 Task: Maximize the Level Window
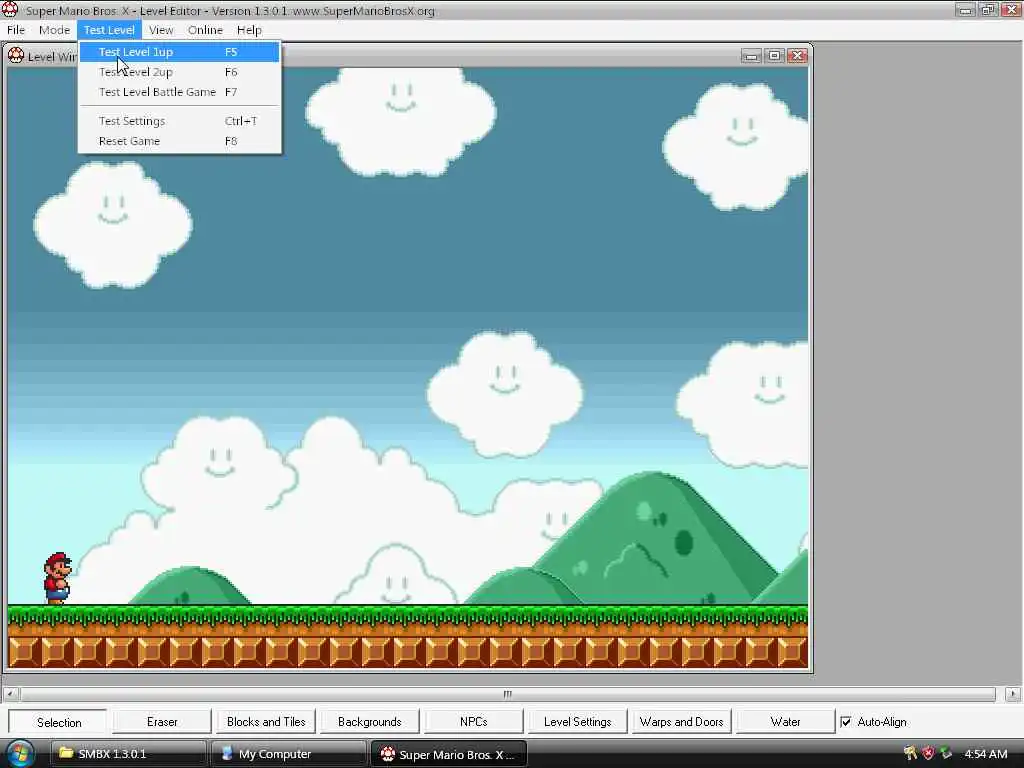coord(775,56)
